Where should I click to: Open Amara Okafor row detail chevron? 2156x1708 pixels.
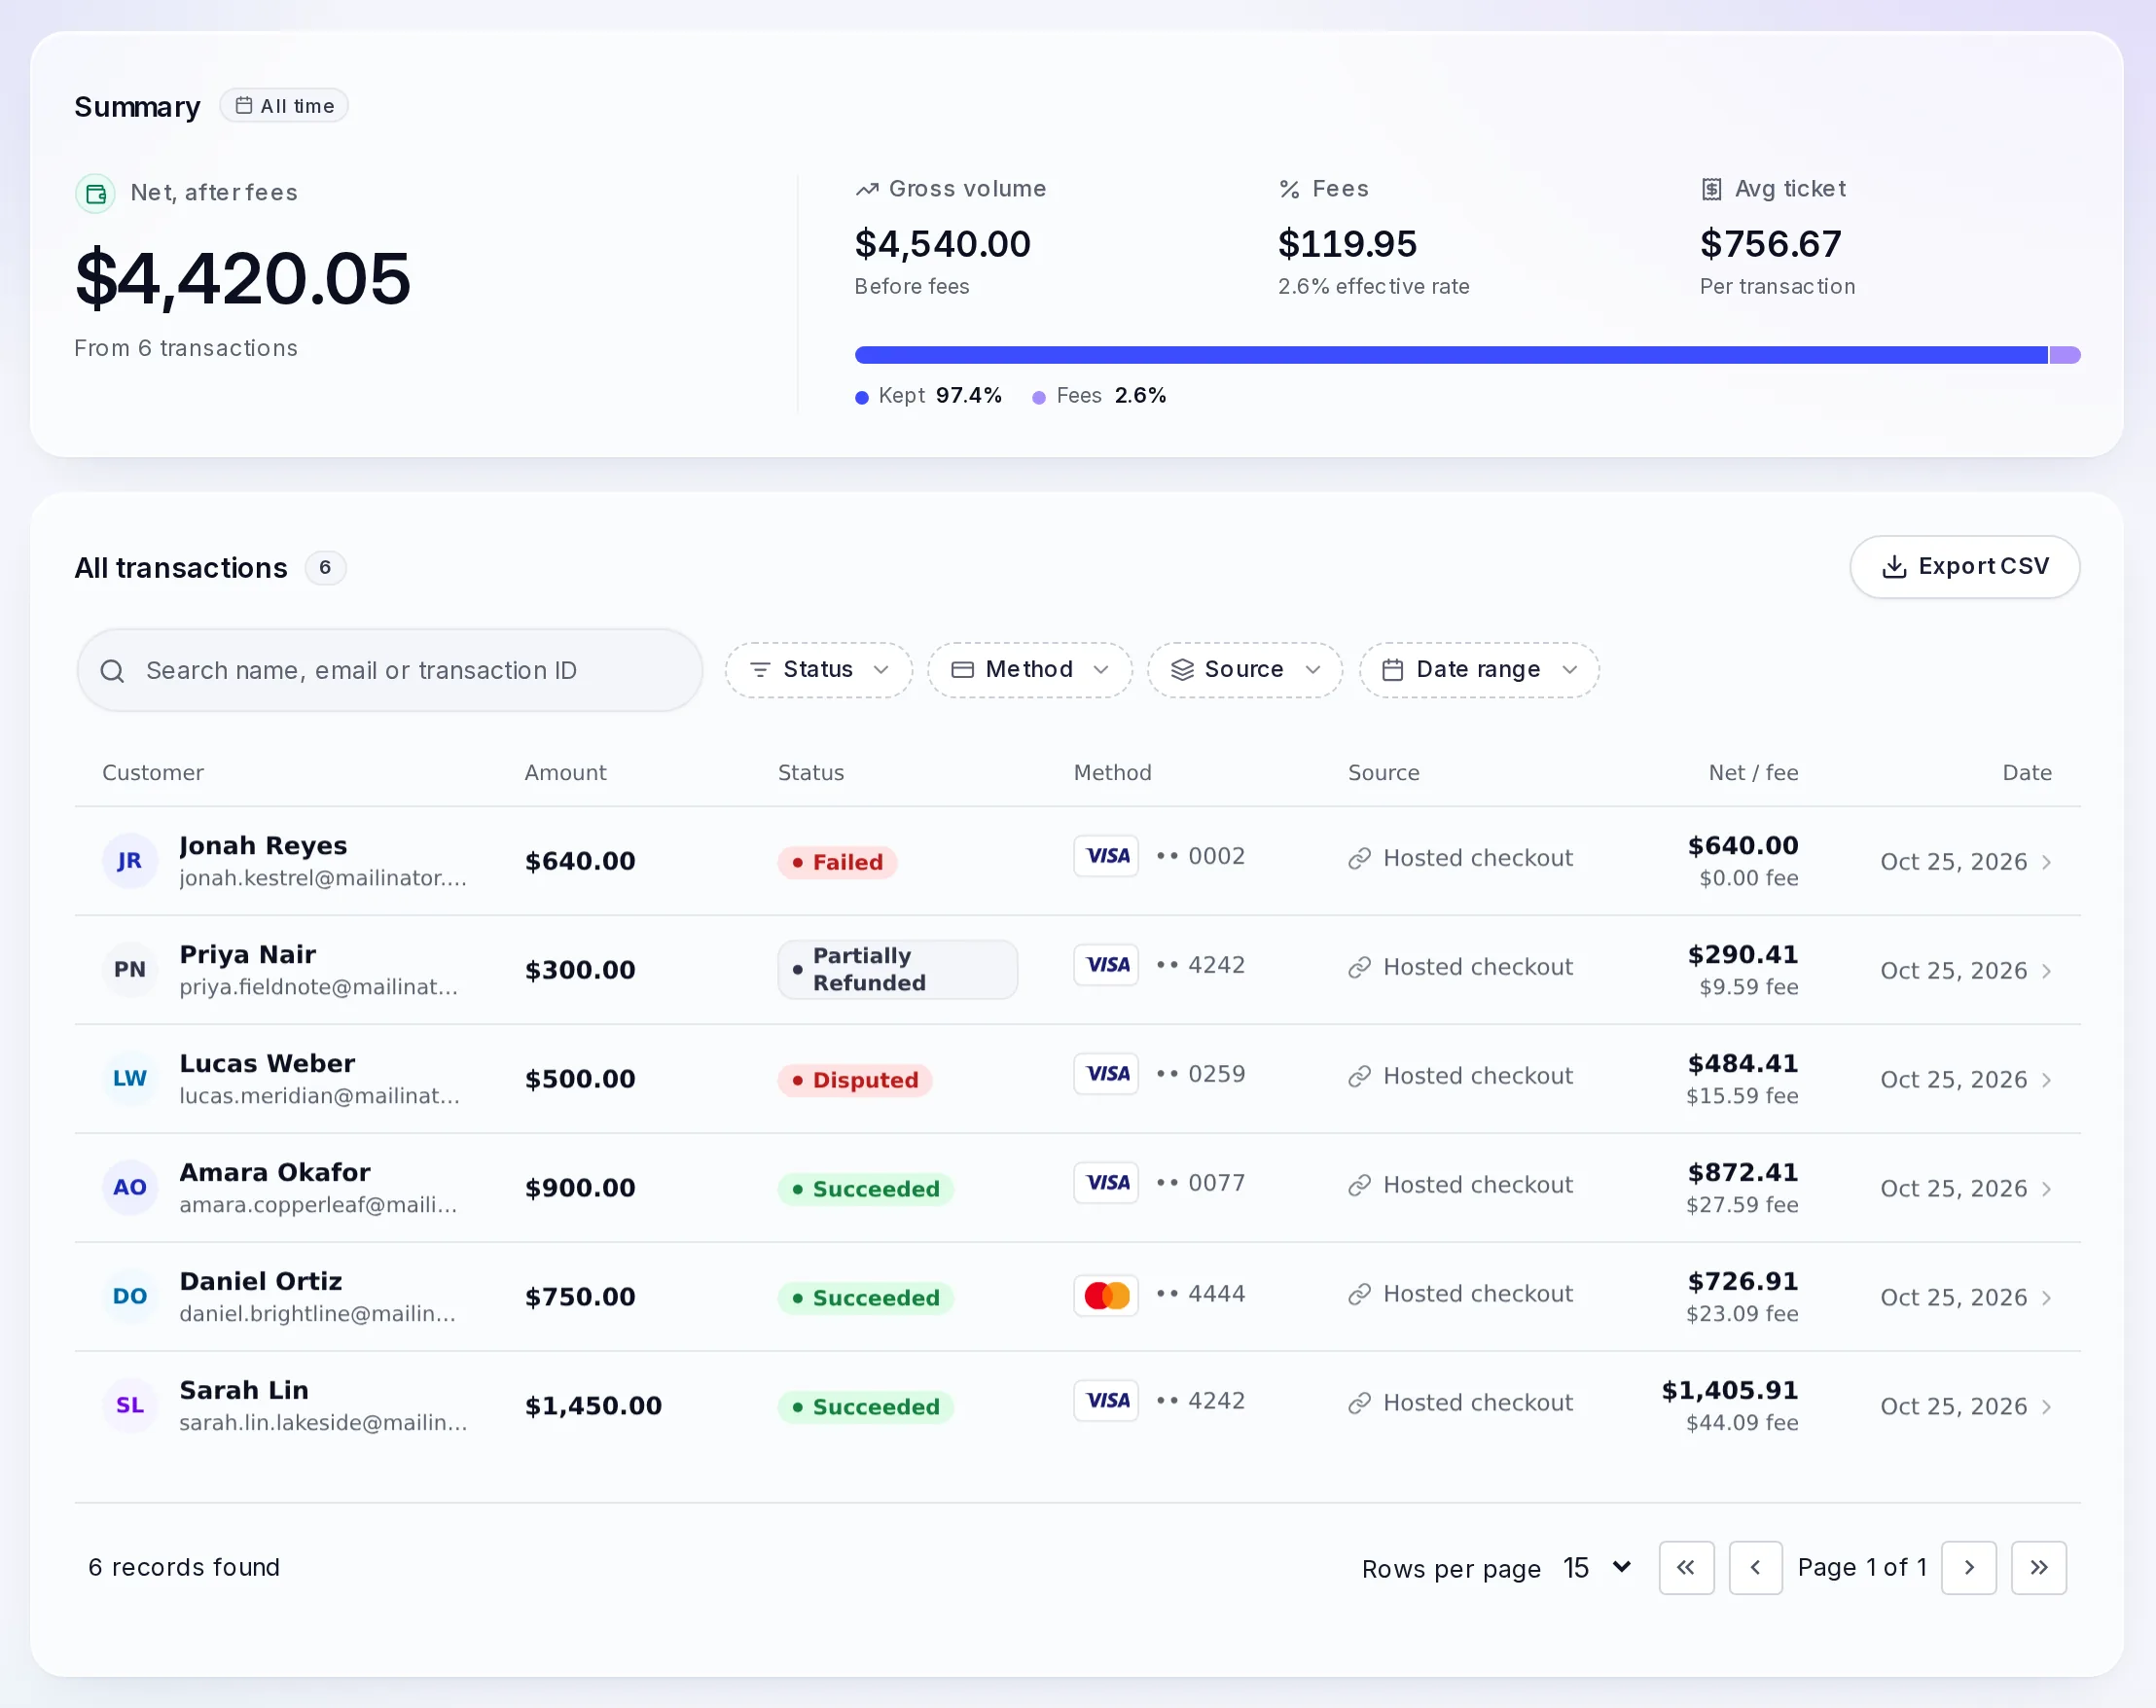(2046, 1189)
